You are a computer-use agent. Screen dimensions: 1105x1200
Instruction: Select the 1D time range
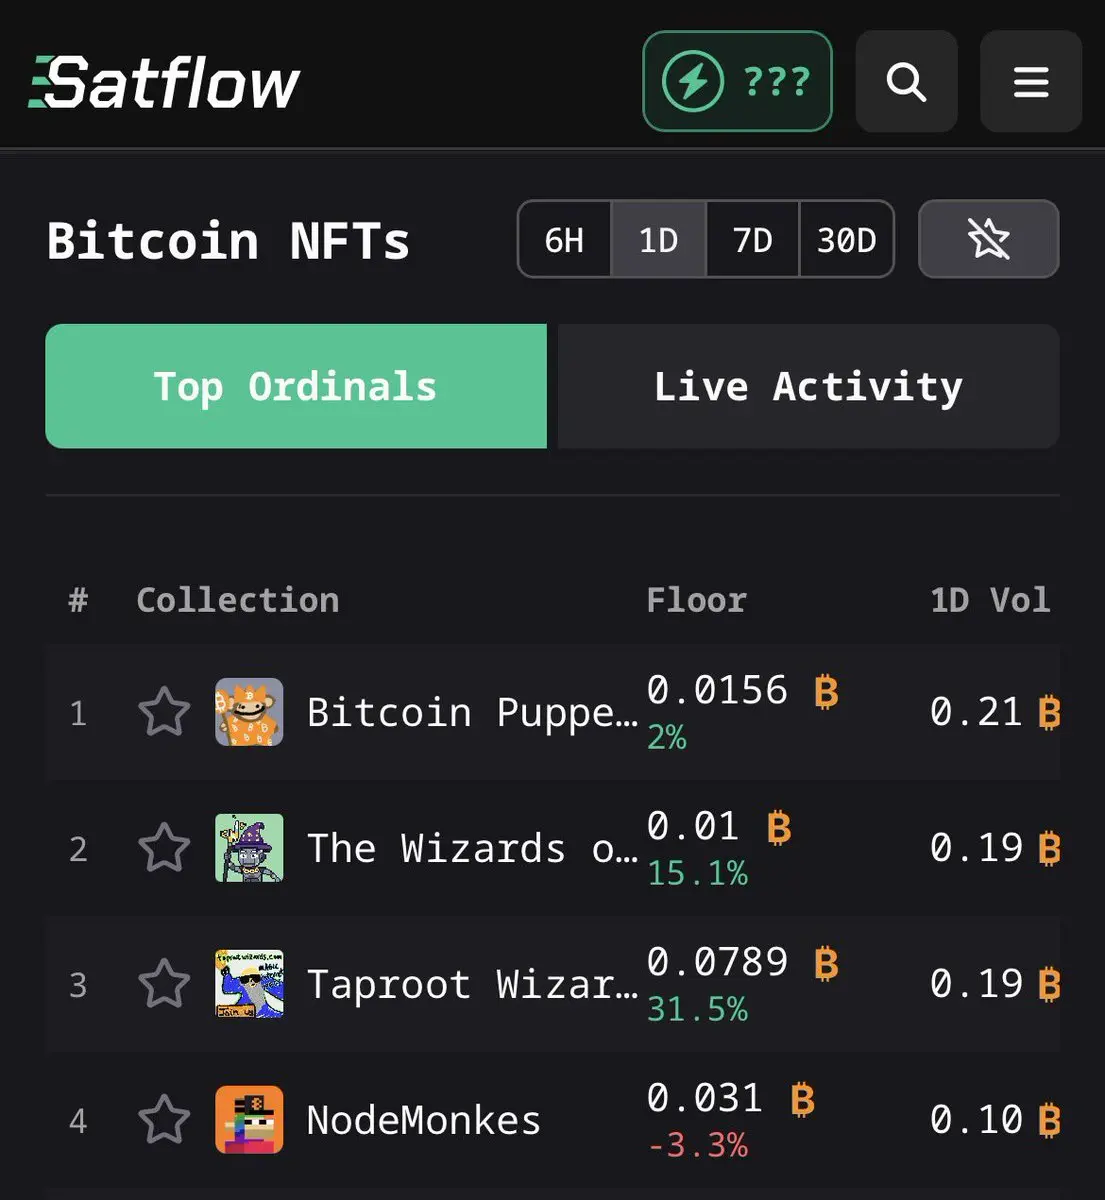658,240
